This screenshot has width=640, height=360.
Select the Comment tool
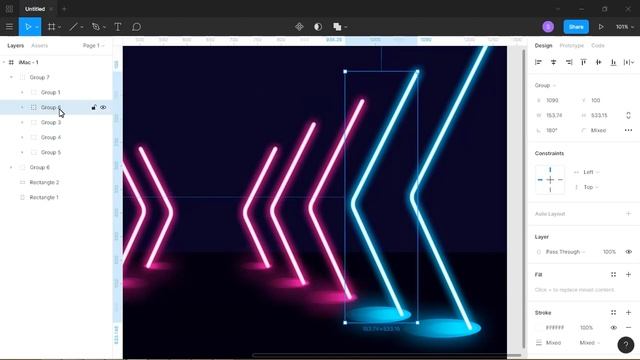click(136, 27)
